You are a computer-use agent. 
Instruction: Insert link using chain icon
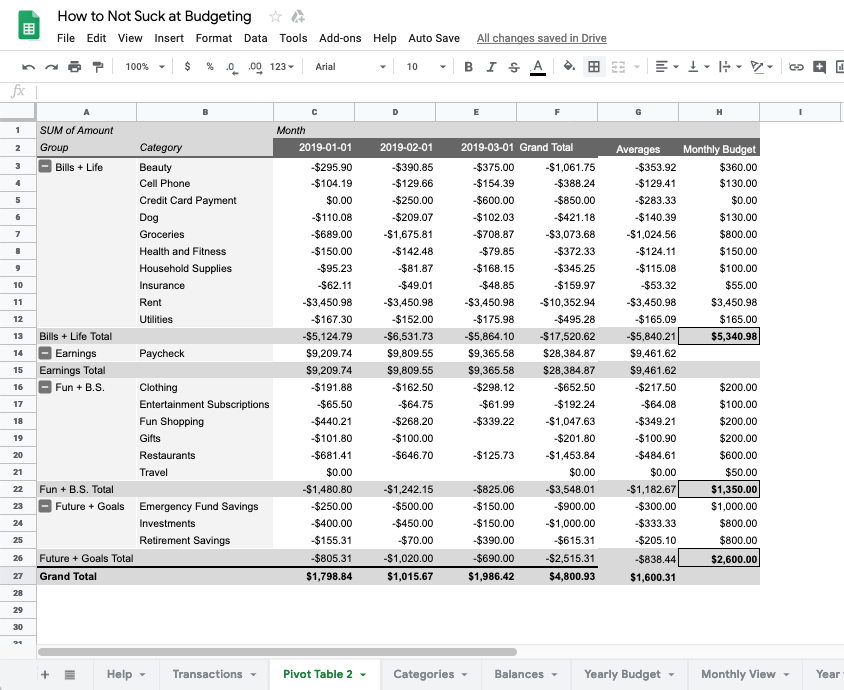pos(796,67)
